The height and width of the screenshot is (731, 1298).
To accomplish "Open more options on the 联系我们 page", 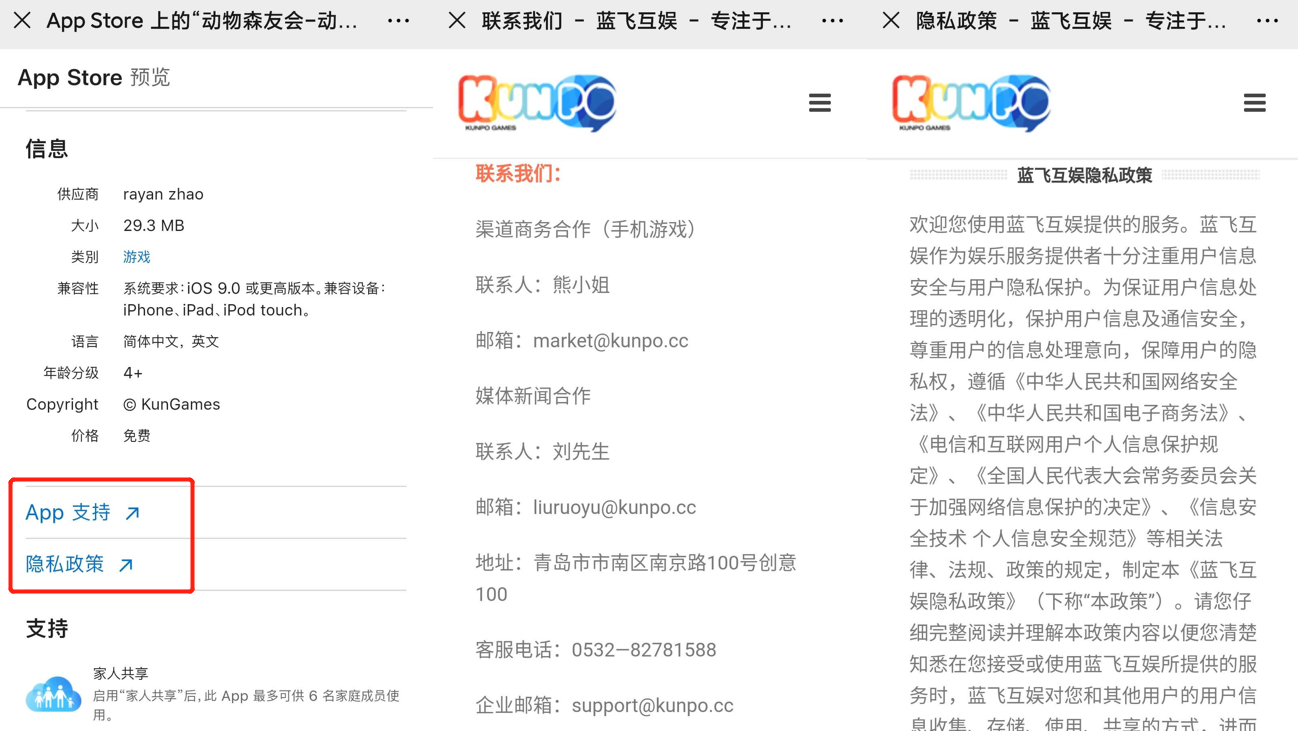I will tap(832, 20).
